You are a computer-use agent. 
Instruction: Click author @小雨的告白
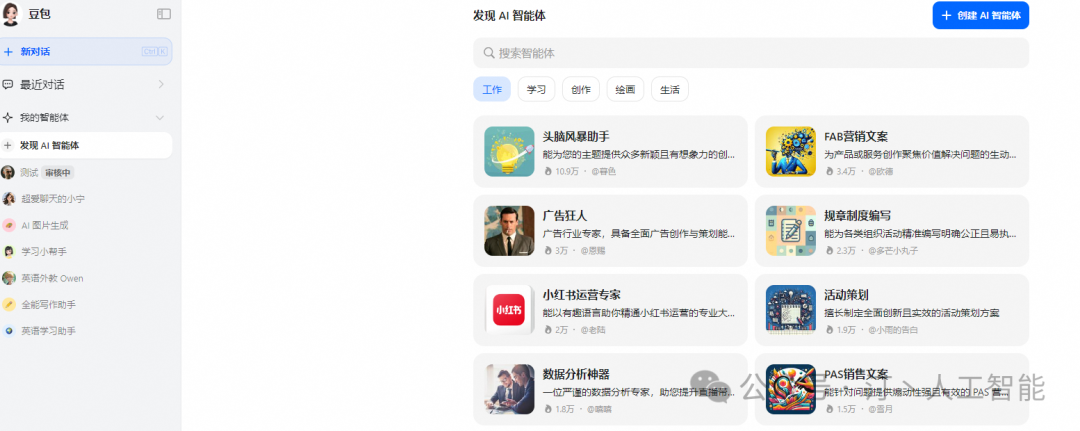[x=893, y=330]
